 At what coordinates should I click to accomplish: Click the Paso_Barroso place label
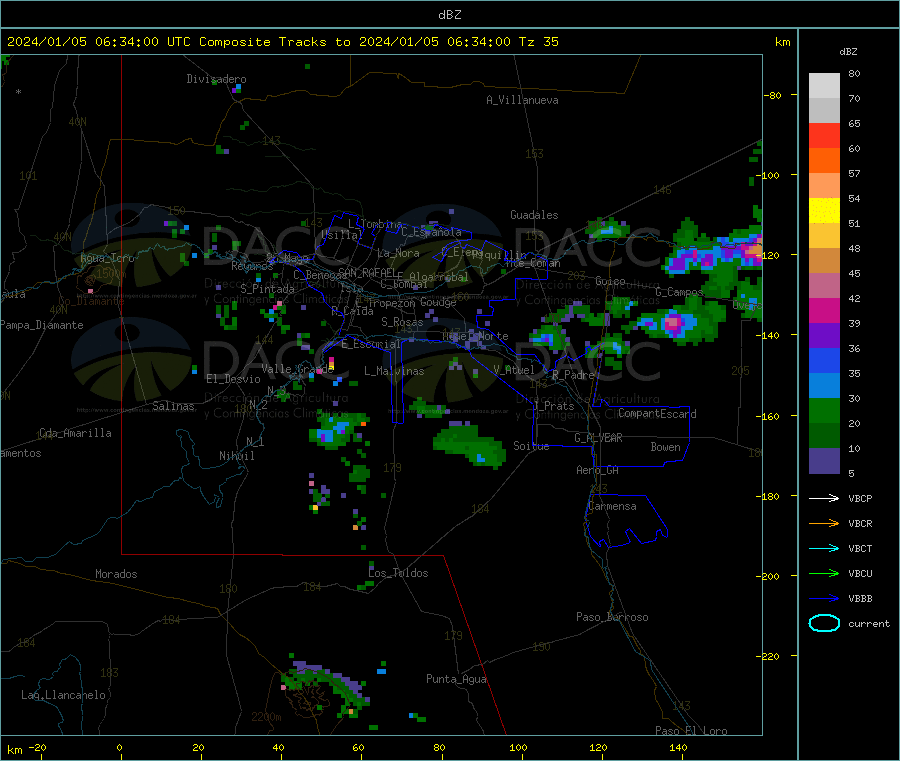point(612,617)
